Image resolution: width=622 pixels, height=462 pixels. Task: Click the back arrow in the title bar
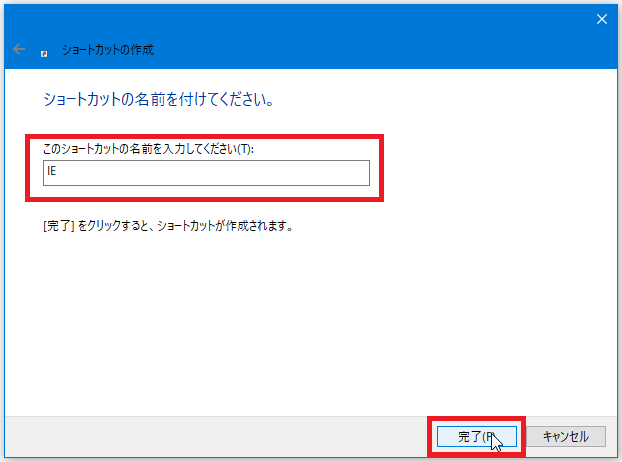(19, 49)
